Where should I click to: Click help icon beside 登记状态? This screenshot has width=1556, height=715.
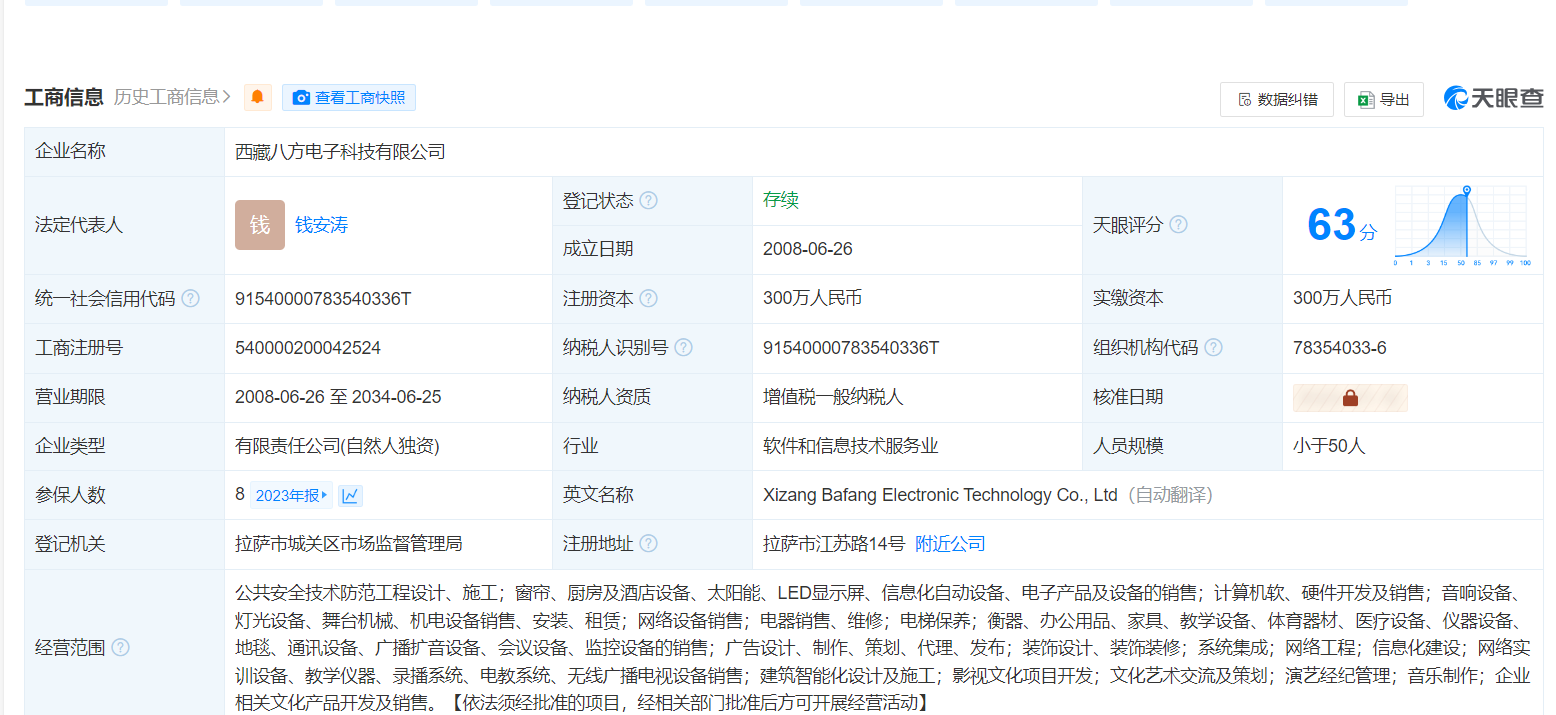tap(649, 201)
